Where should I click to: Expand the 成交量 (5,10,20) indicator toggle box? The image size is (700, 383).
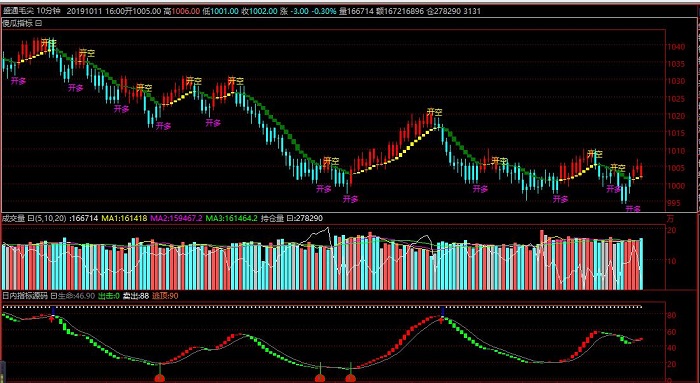point(30,218)
